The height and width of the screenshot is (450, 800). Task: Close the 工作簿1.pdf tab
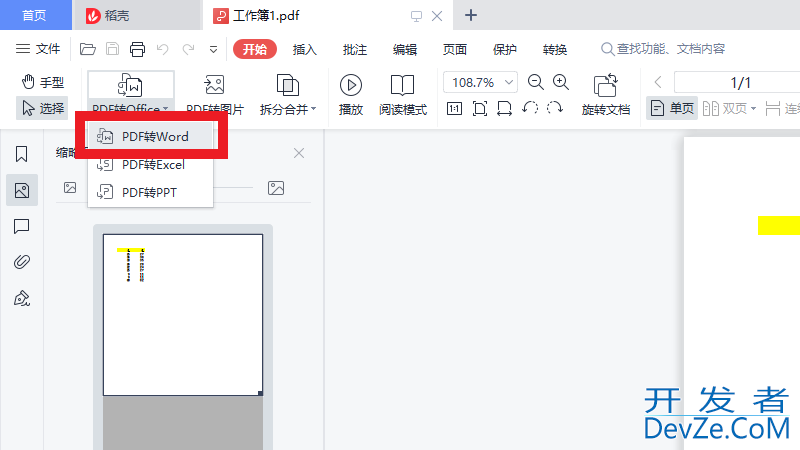click(437, 16)
